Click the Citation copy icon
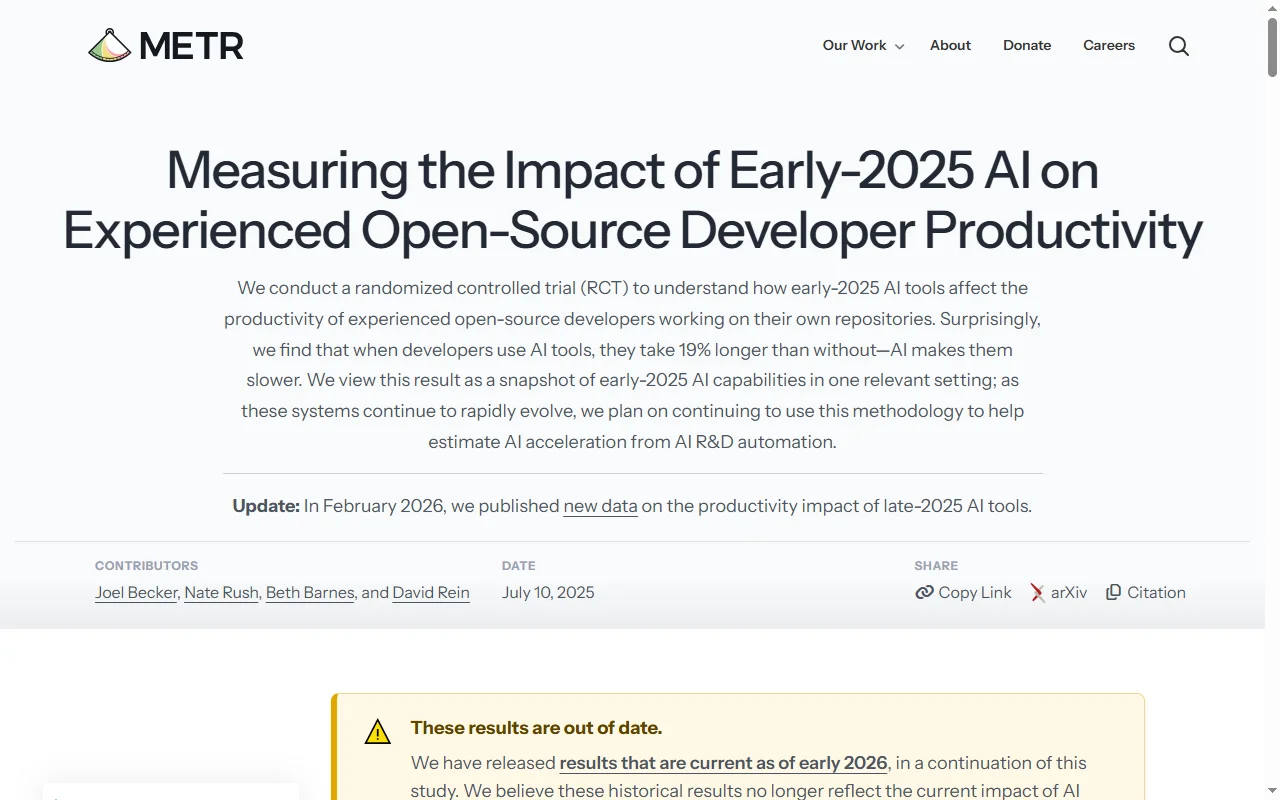The height and width of the screenshot is (800, 1280). coord(1113,592)
